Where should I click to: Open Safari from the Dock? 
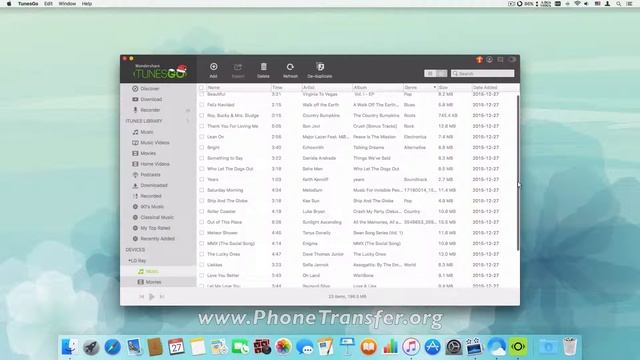coord(112,347)
